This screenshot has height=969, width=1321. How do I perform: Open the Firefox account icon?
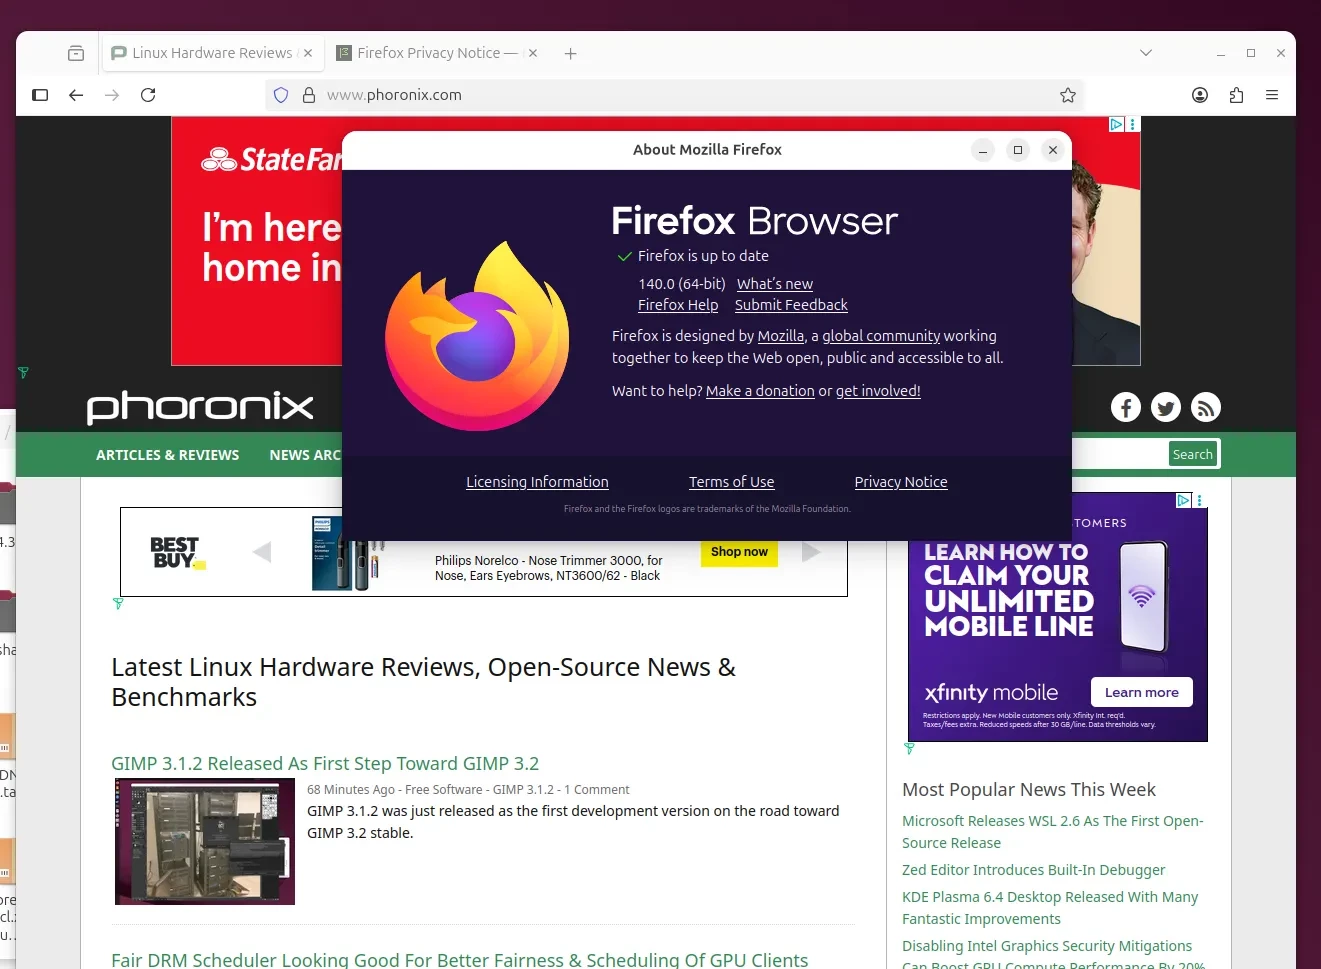click(1200, 95)
